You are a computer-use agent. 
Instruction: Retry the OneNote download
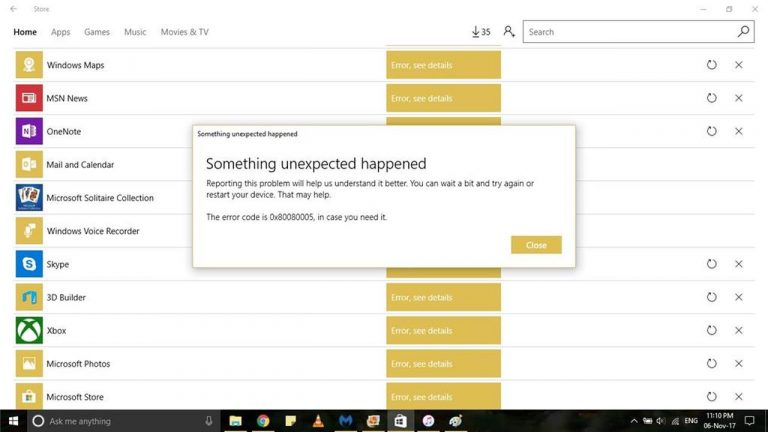coord(712,131)
